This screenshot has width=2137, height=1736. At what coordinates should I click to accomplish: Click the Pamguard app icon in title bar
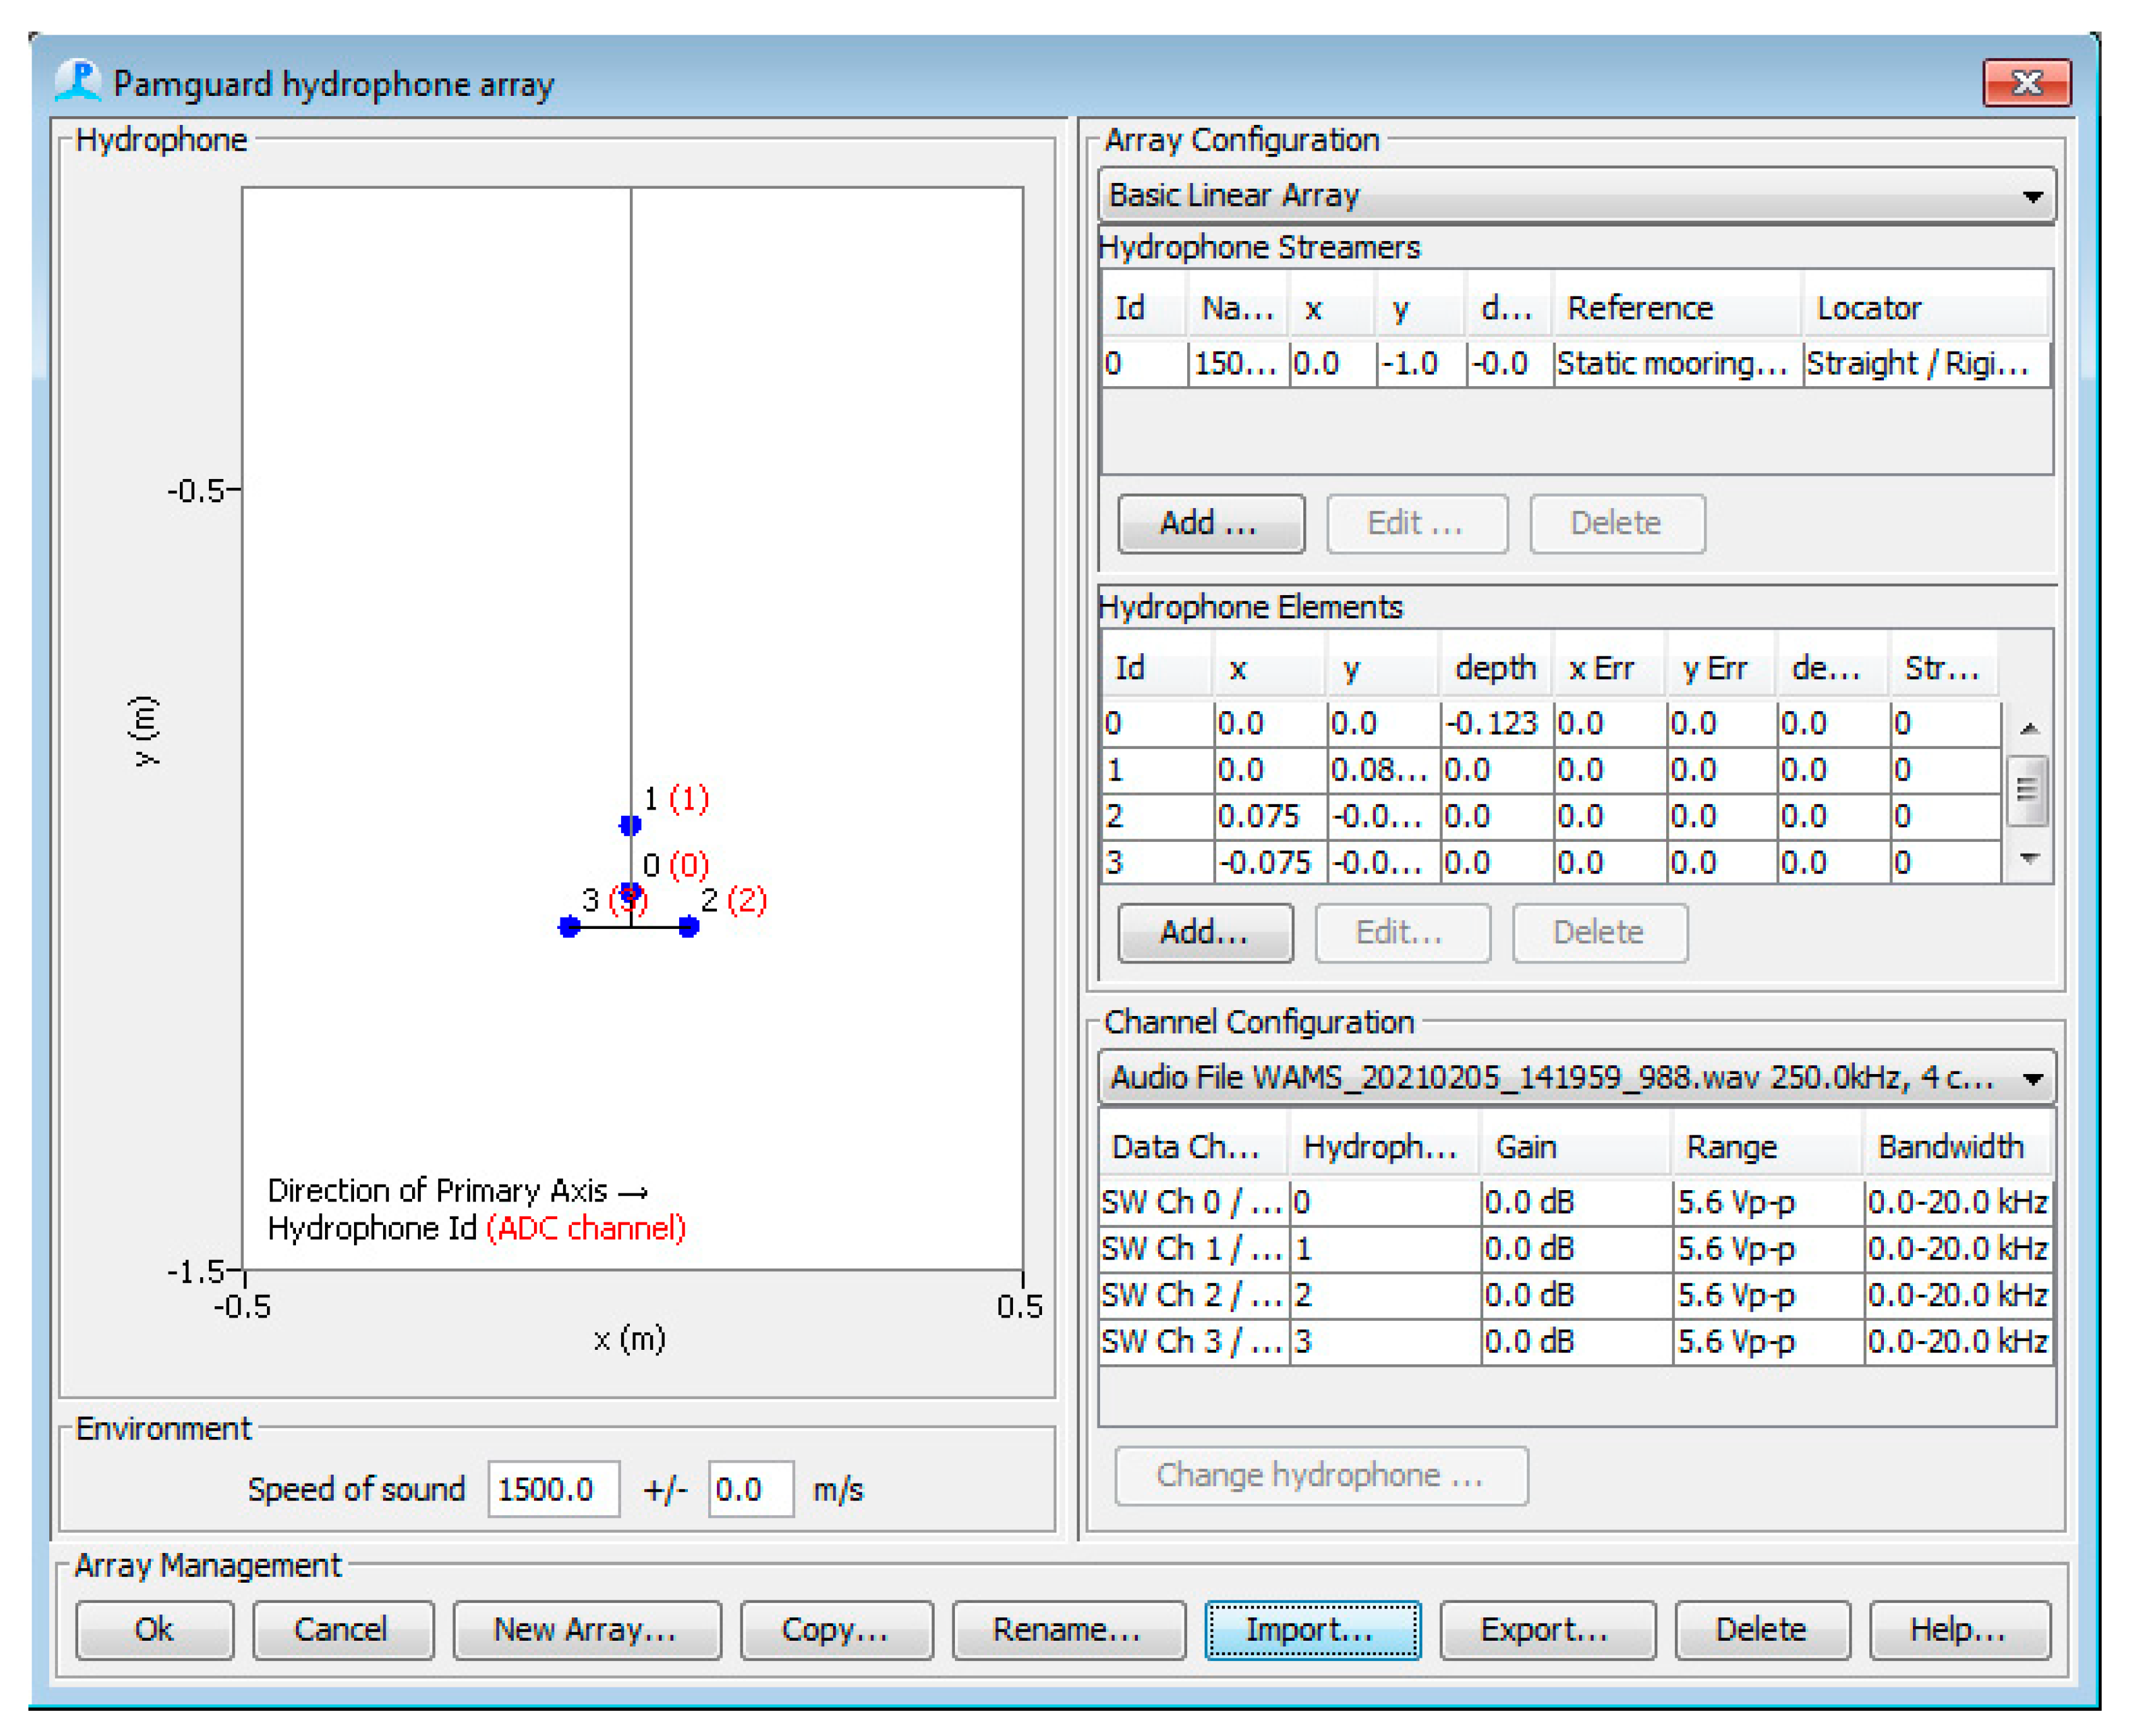click(x=77, y=81)
